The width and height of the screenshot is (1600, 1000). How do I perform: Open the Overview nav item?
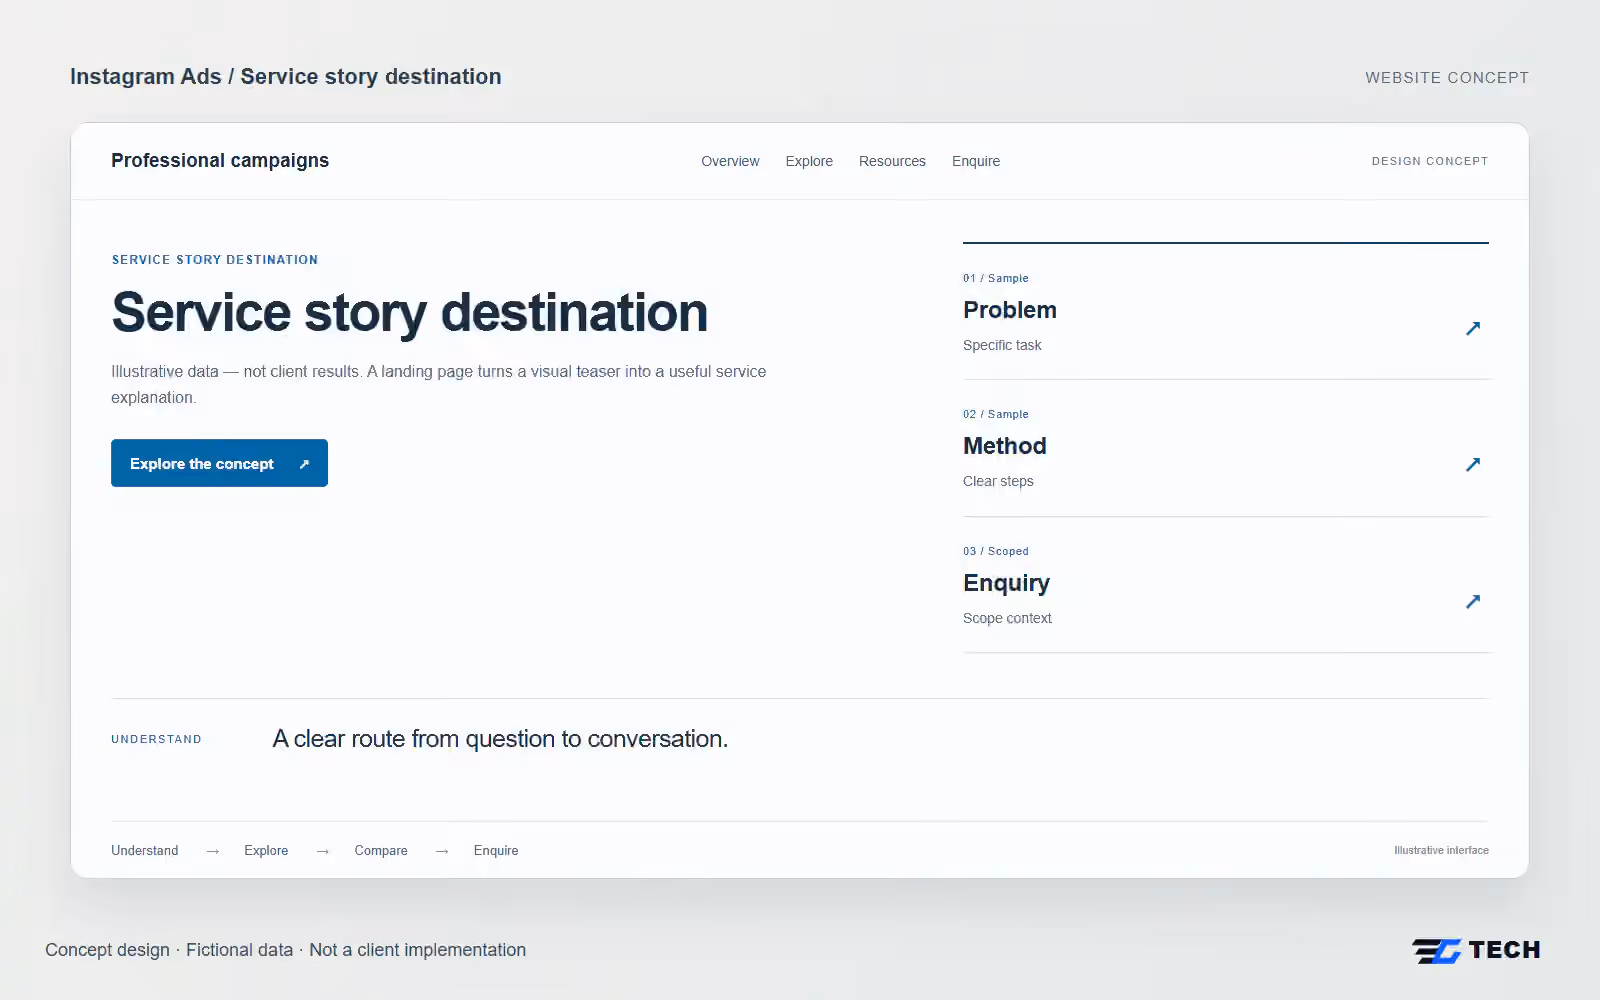pos(730,161)
